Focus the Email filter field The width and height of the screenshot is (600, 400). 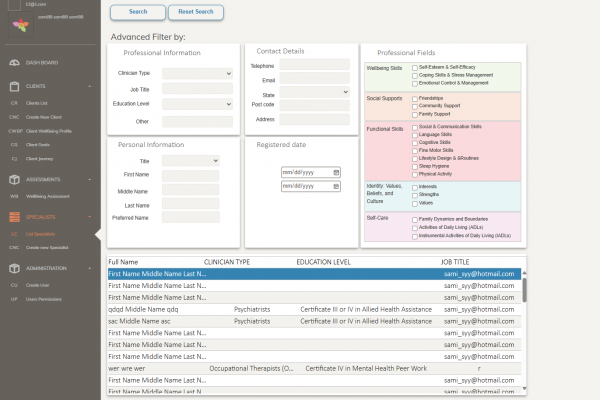[314, 78]
